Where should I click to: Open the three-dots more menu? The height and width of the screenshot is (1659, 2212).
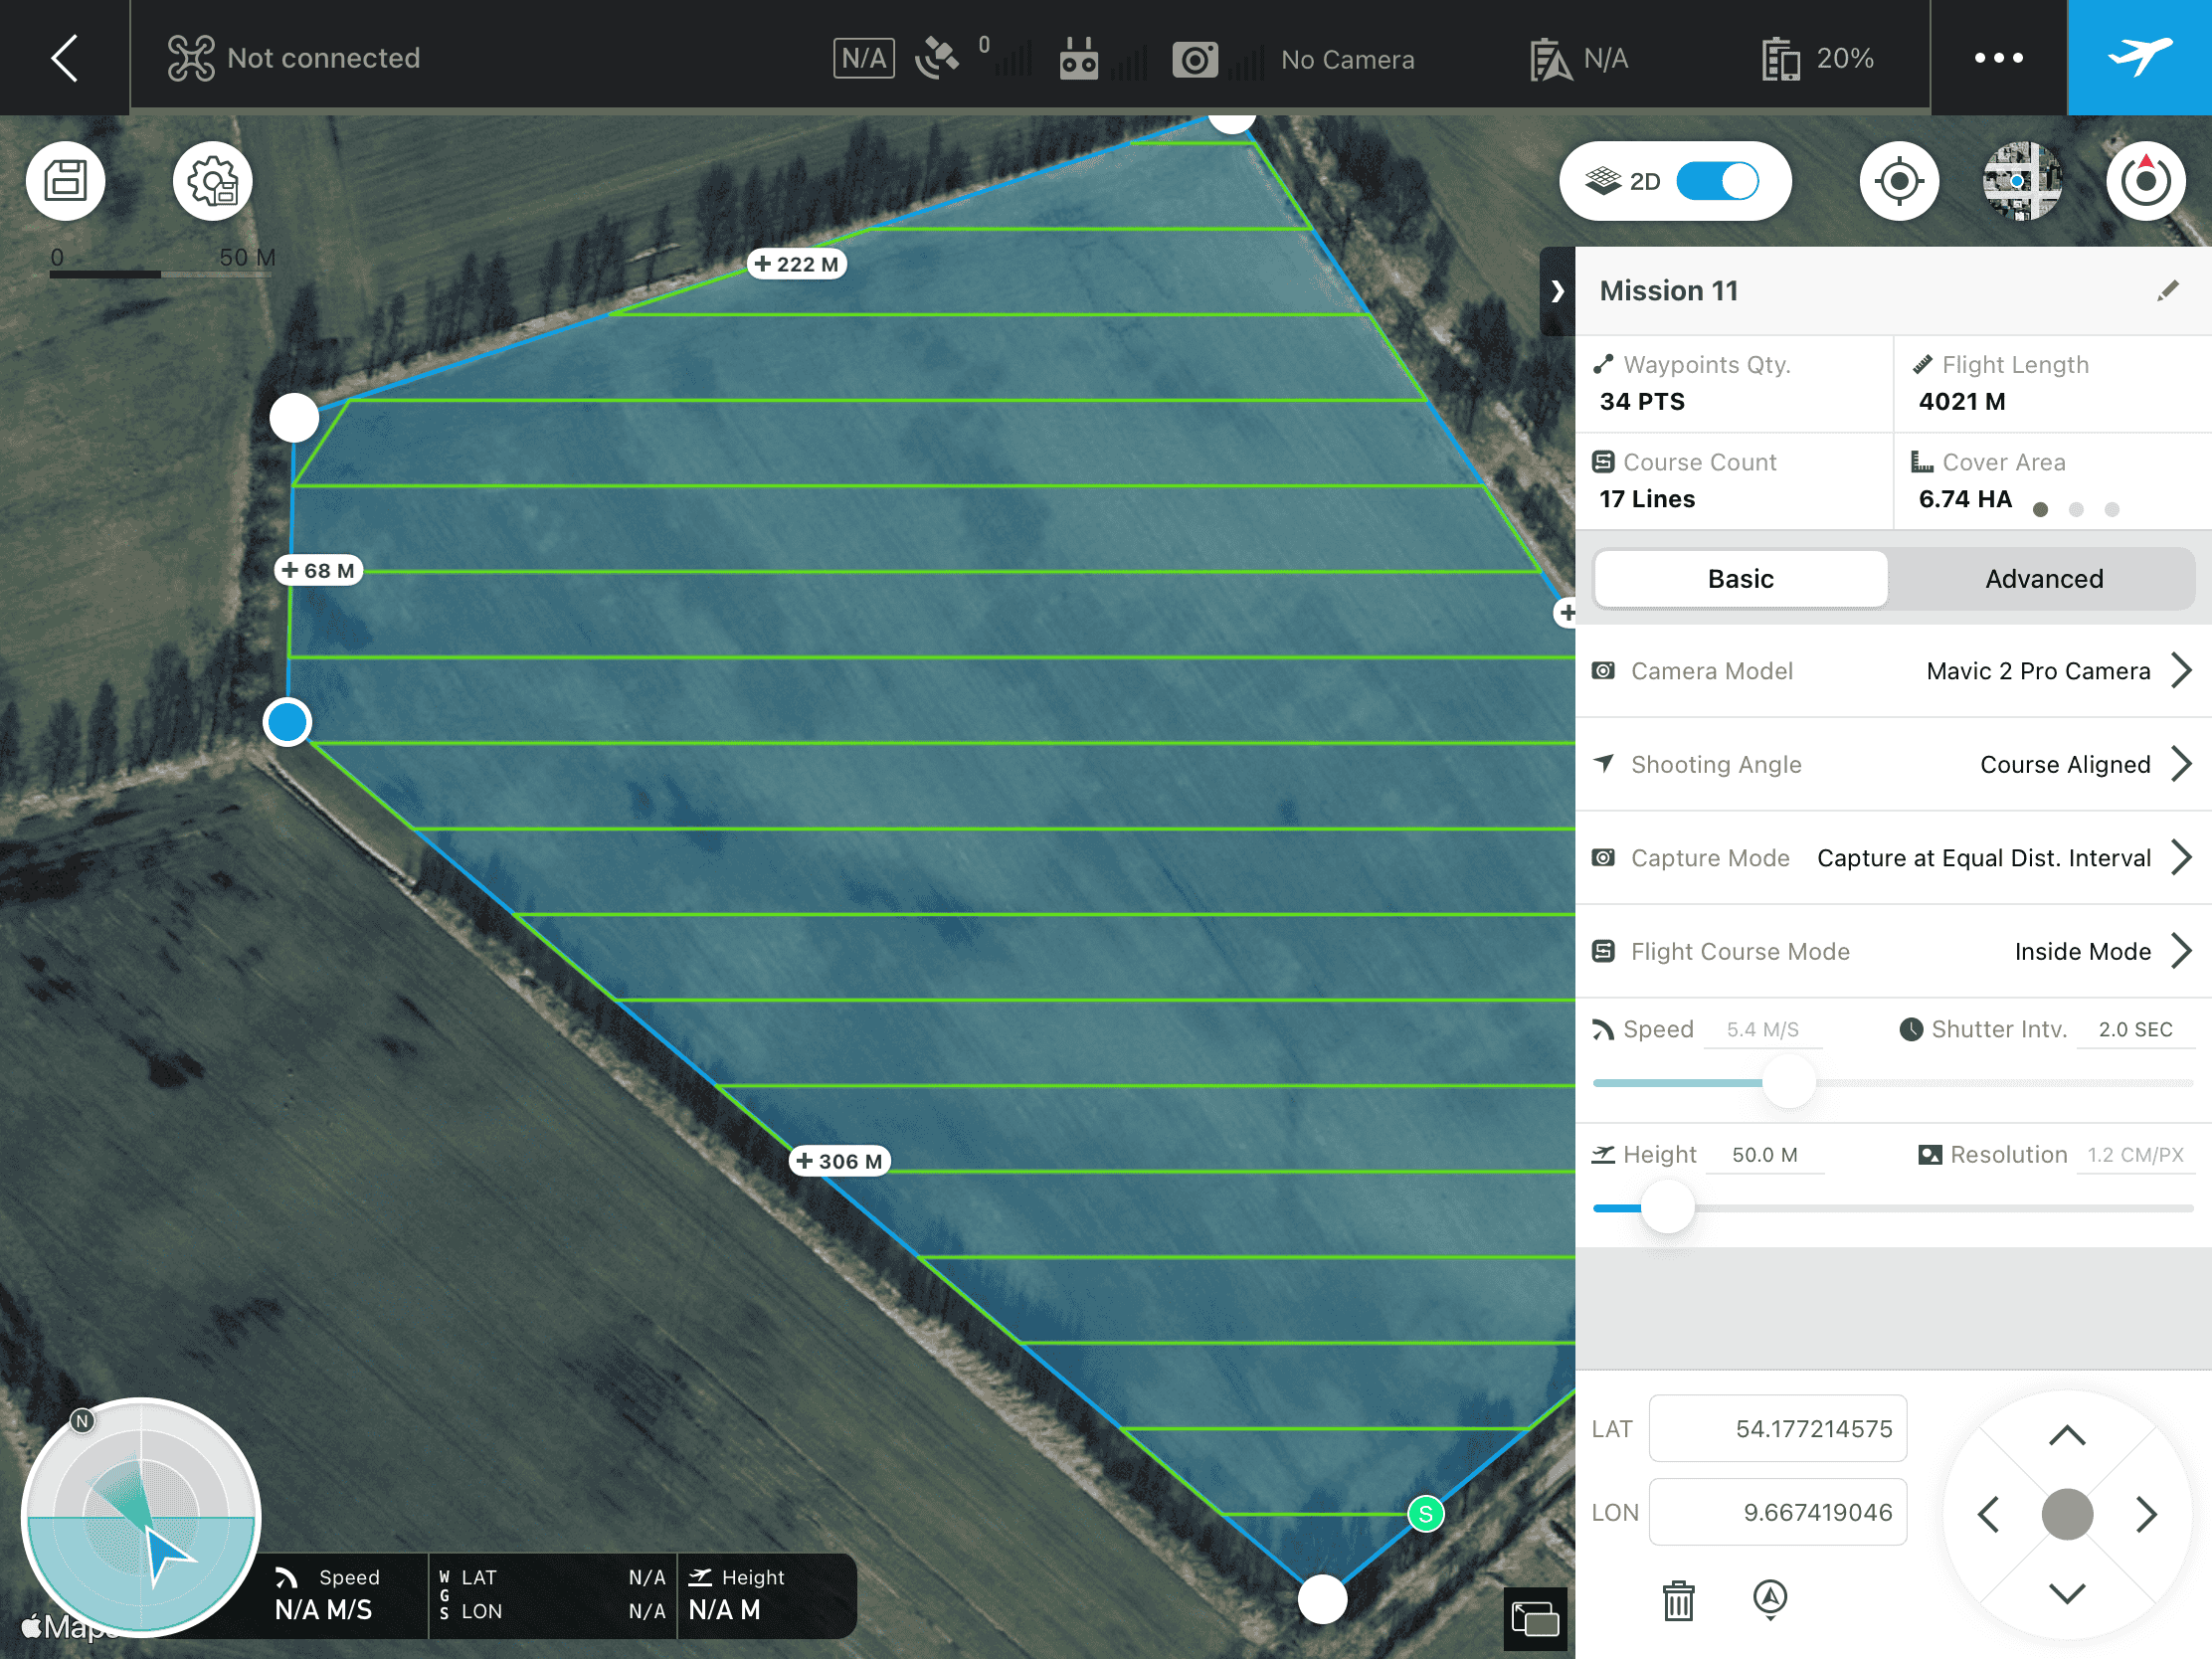(x=1997, y=58)
